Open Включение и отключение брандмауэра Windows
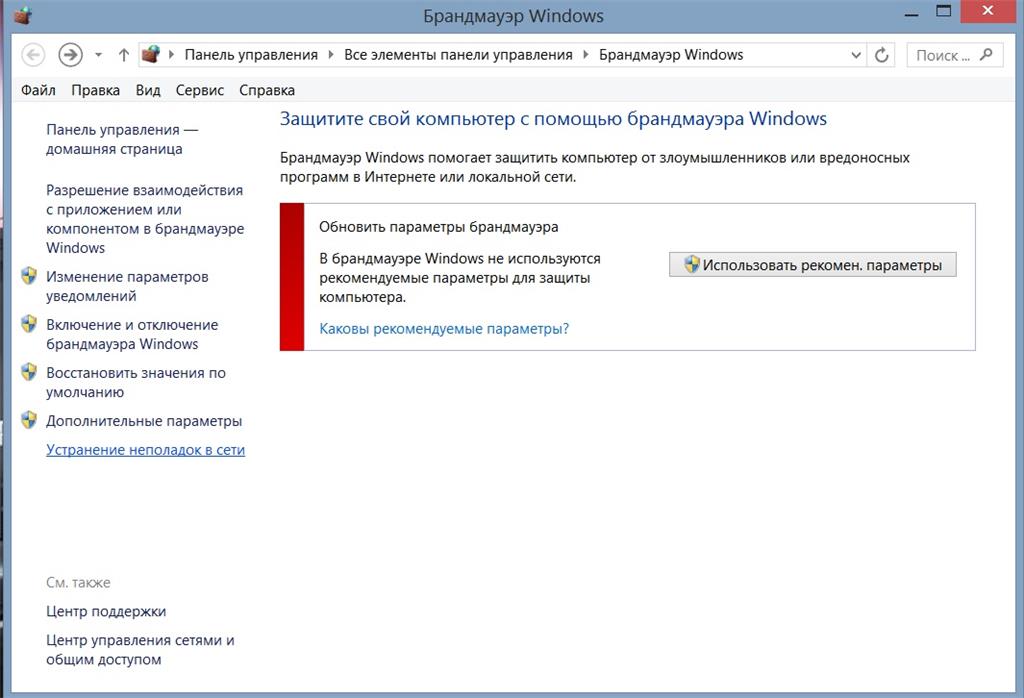The height and width of the screenshot is (698, 1024). click(x=133, y=334)
